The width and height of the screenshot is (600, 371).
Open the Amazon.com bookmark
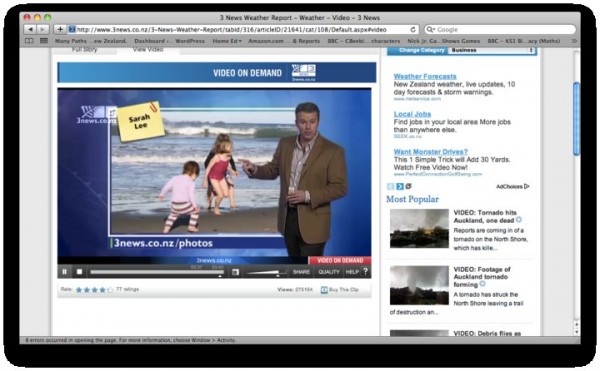pyautogui.click(x=284, y=41)
